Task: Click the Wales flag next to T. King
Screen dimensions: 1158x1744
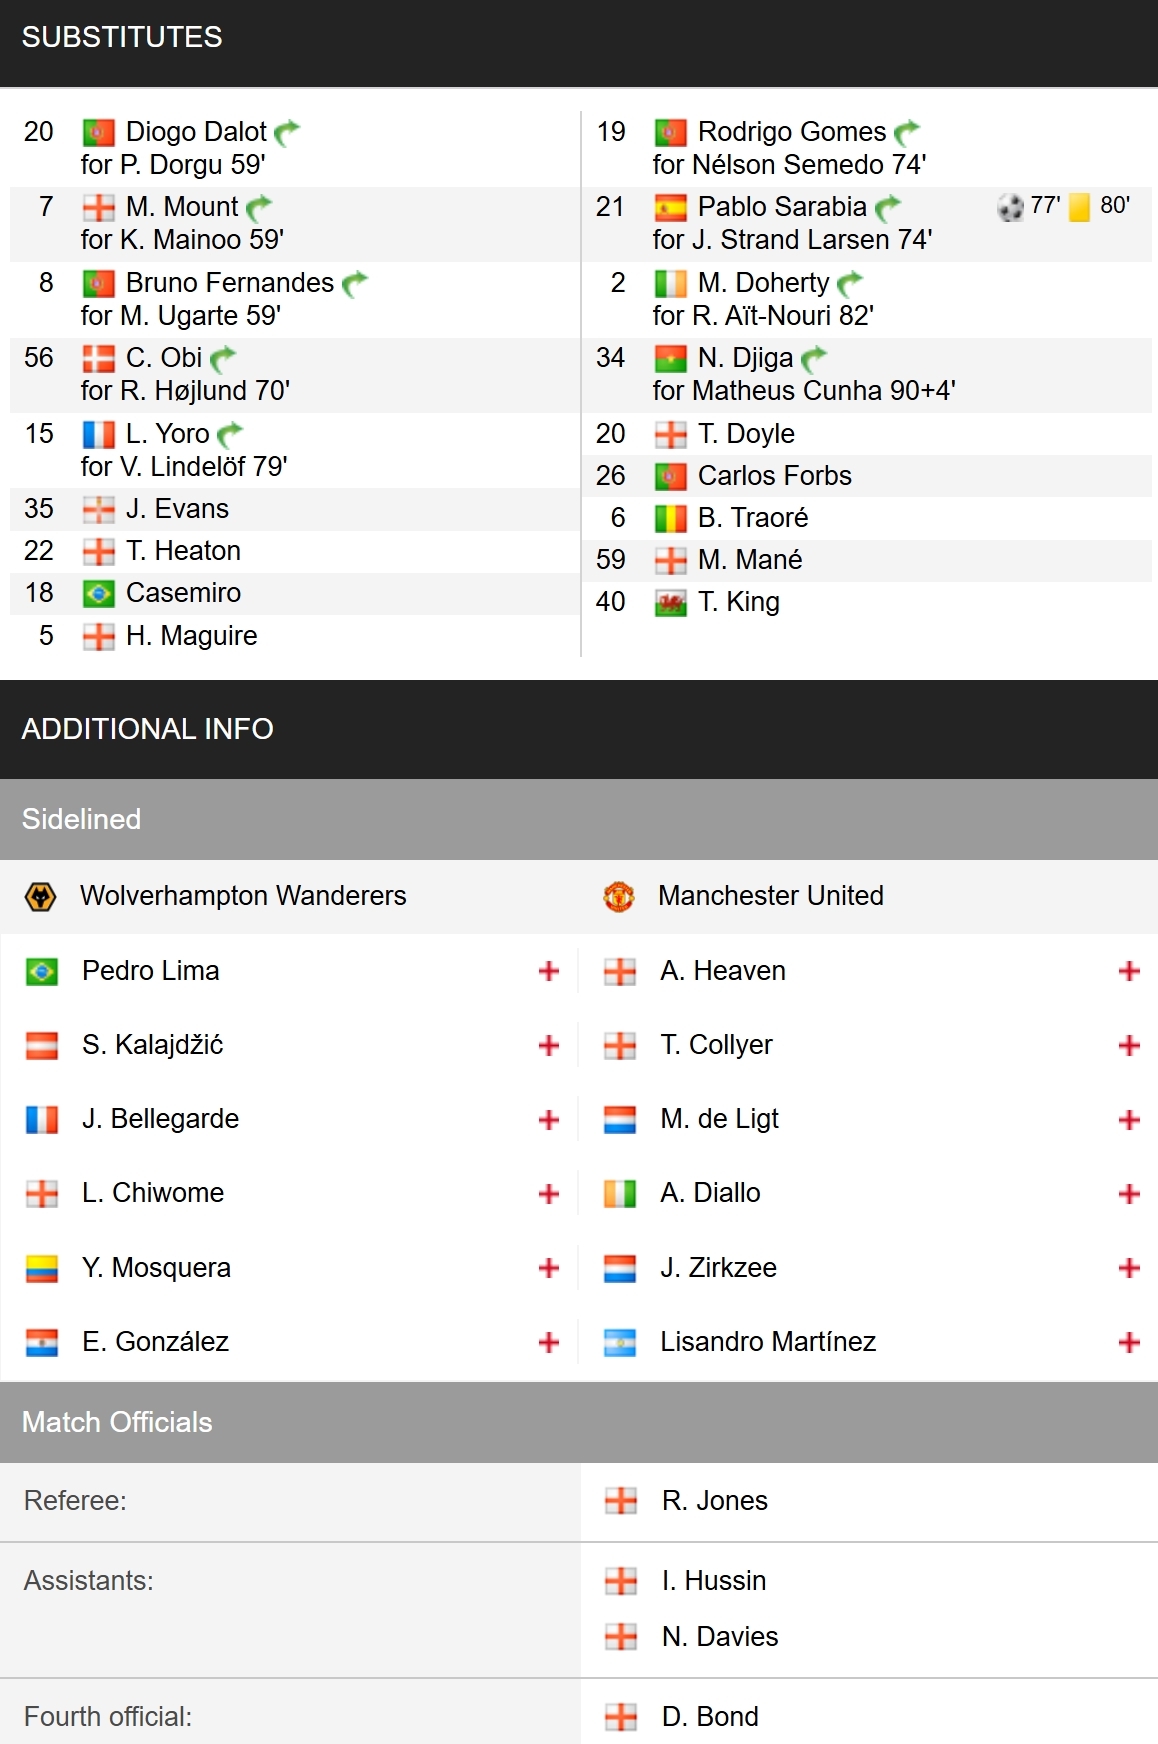Action: coord(670,603)
